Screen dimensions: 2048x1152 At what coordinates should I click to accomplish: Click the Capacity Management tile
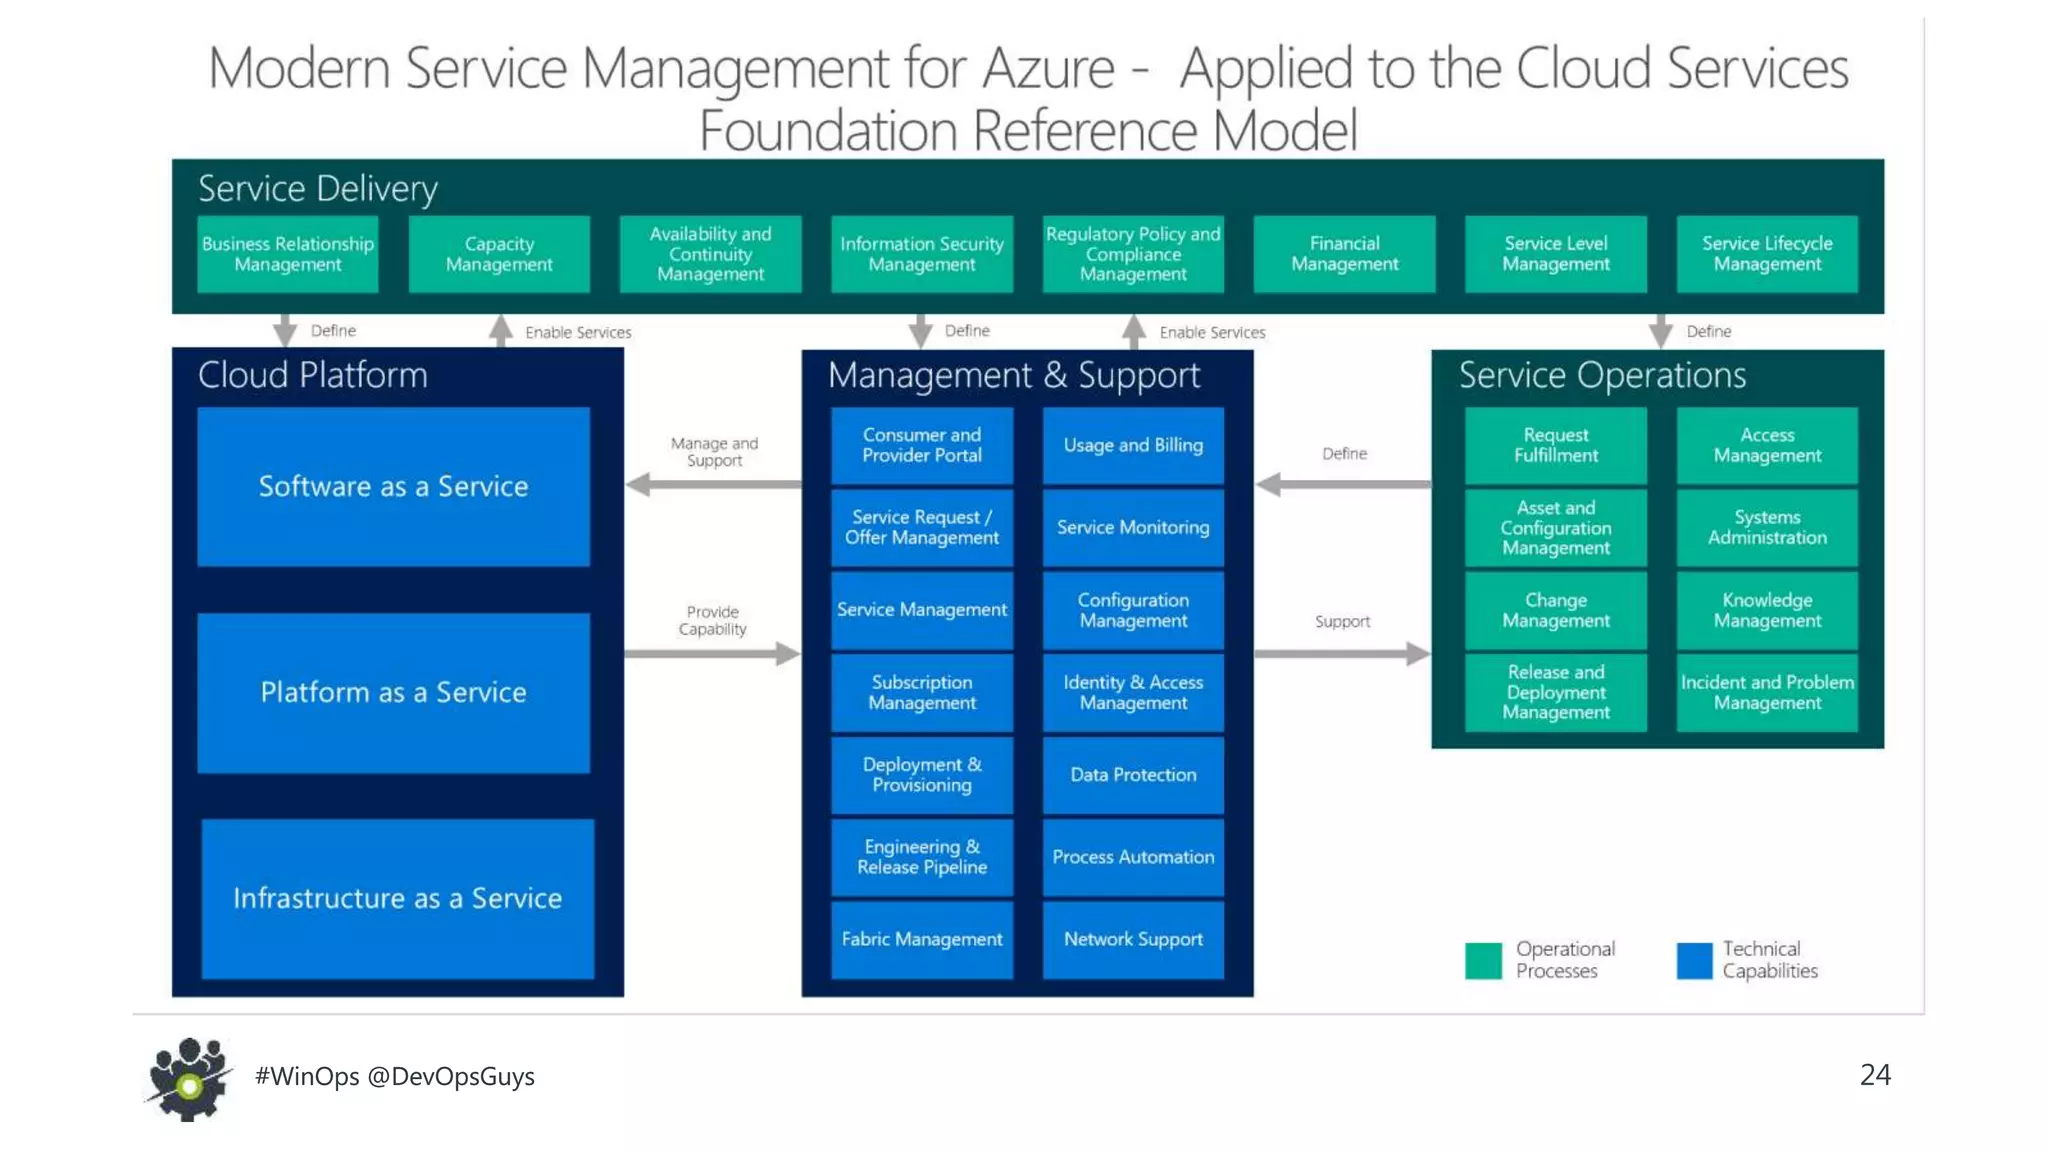point(499,254)
